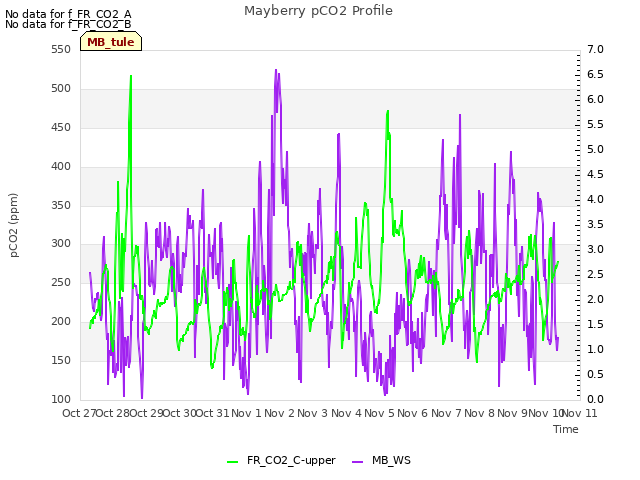
Task: Click the 'No data for f_FR_CO2_A' message
Action: tap(68, 14)
